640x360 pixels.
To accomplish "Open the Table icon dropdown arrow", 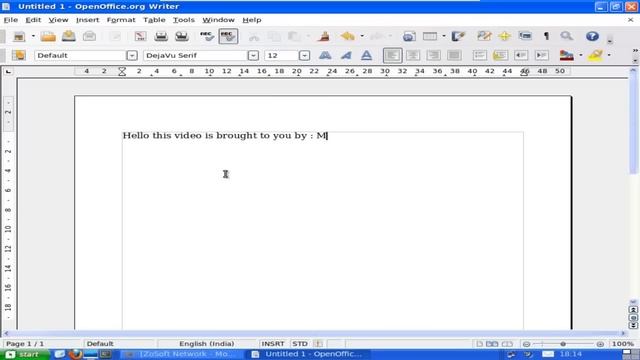I will (x=444, y=36).
